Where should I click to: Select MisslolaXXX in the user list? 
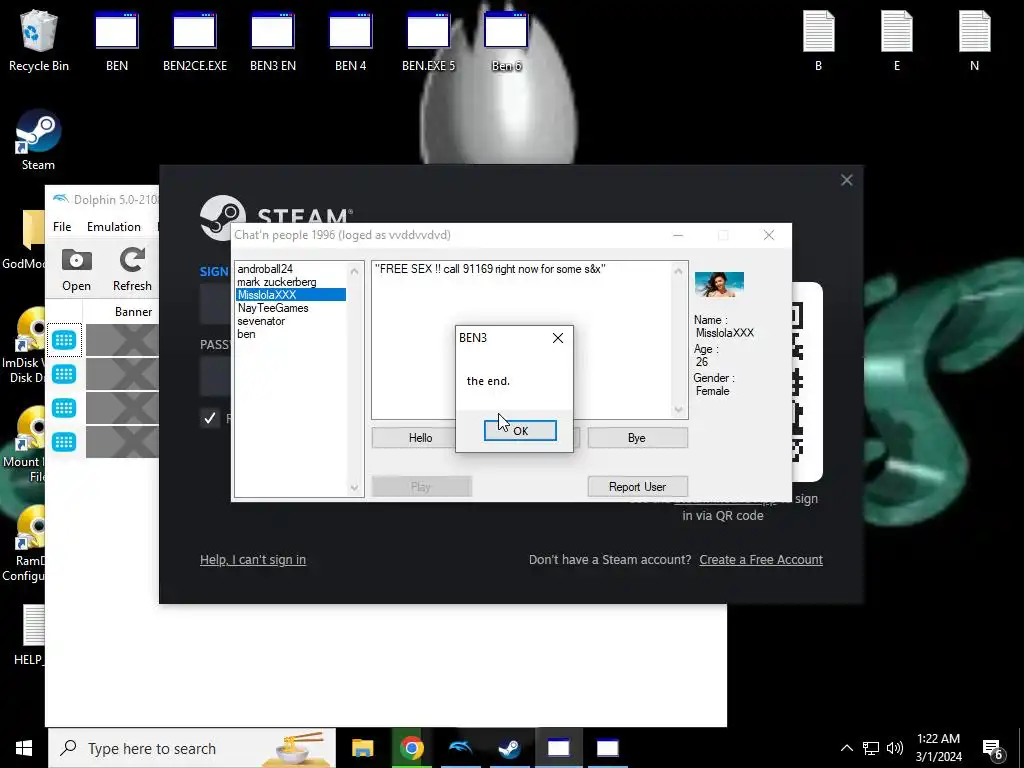pos(291,295)
